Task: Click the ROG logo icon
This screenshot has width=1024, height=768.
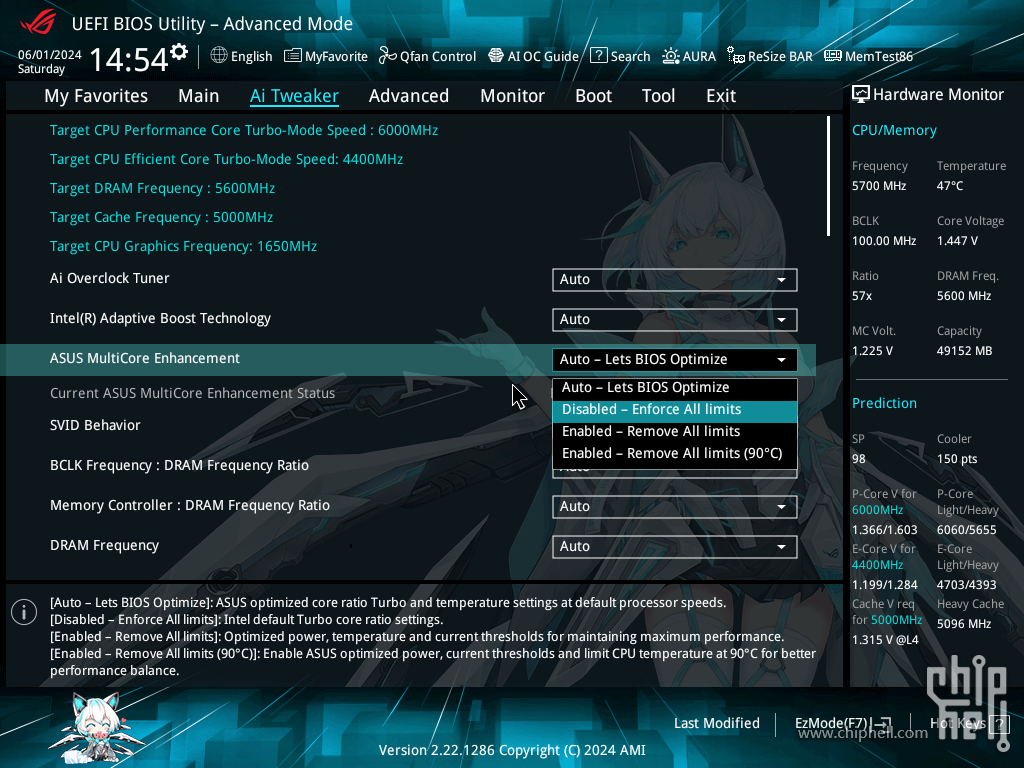Action: coord(38,23)
